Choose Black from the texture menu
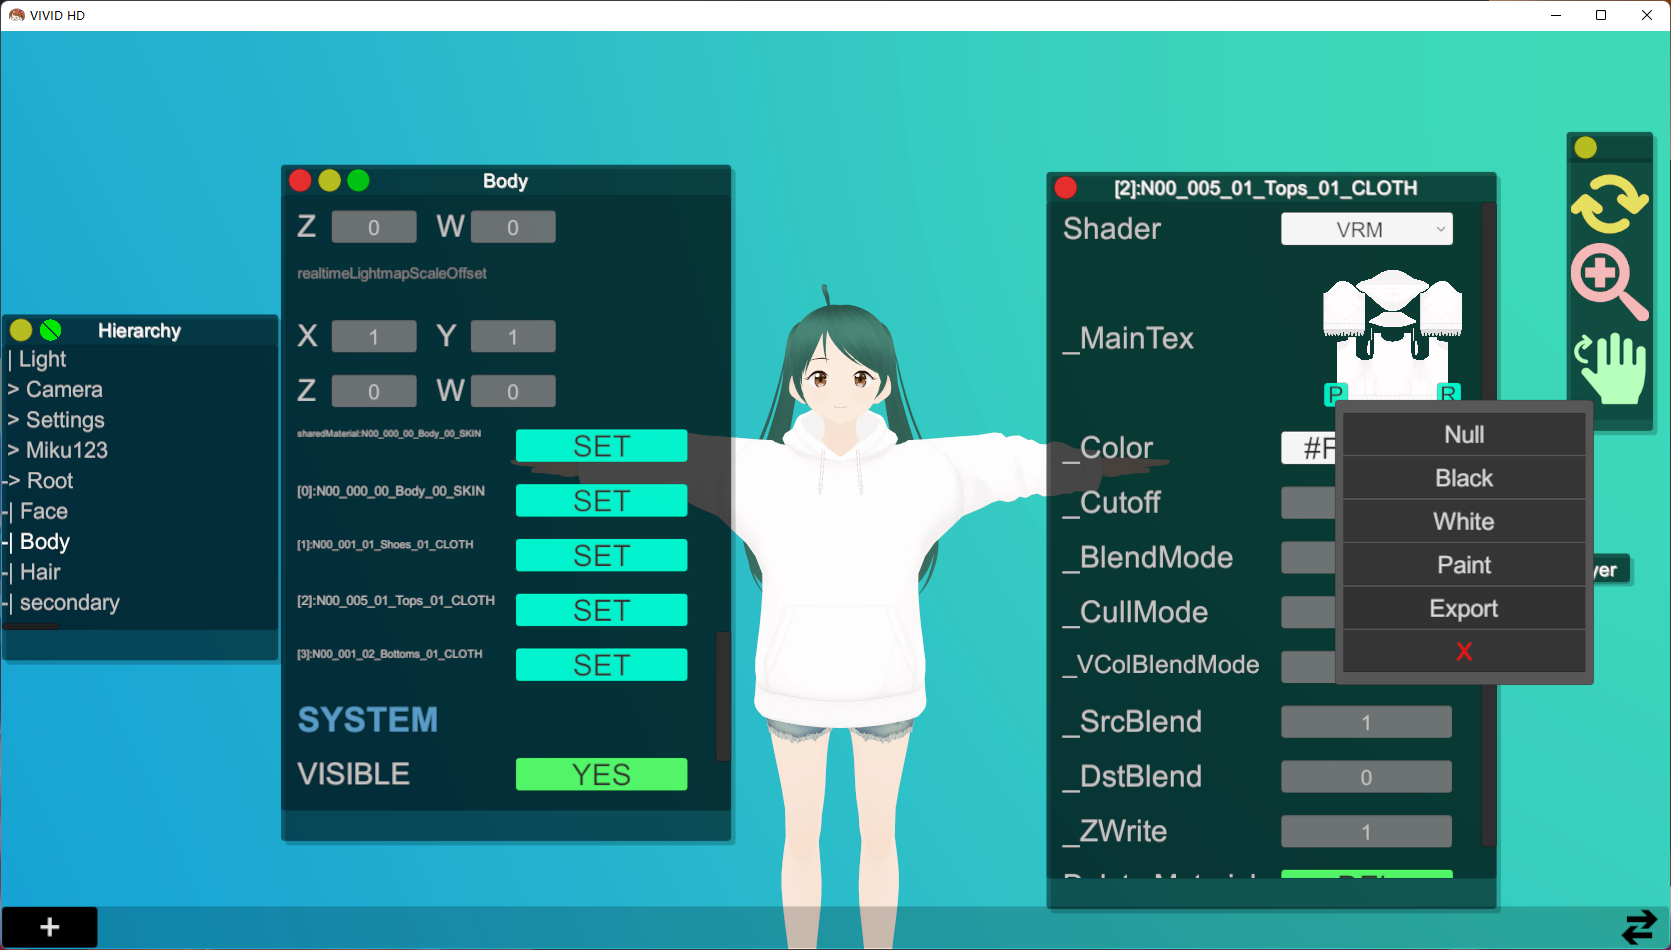 1464,478
